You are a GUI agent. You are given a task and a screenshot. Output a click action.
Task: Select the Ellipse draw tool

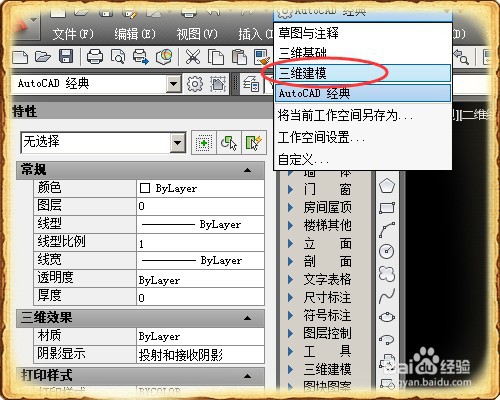[x=387, y=317]
